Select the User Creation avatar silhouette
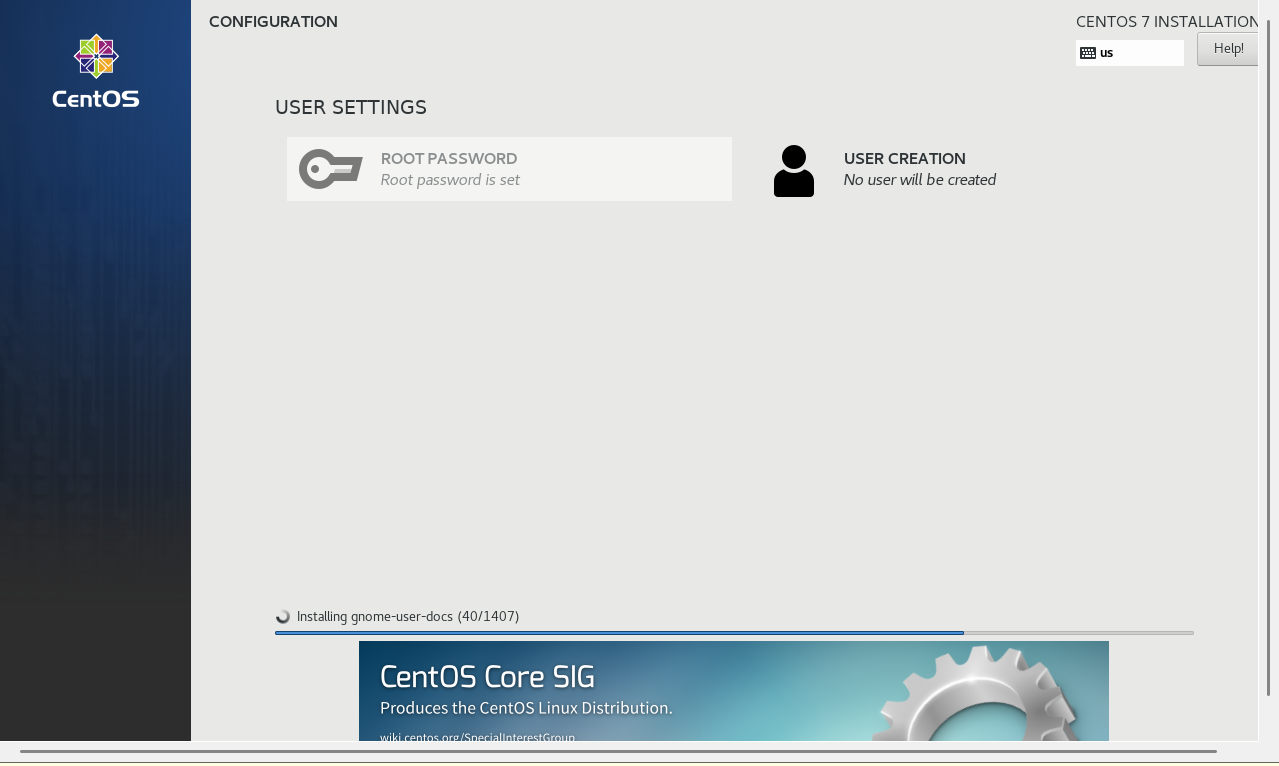1279x766 pixels. [x=793, y=169]
